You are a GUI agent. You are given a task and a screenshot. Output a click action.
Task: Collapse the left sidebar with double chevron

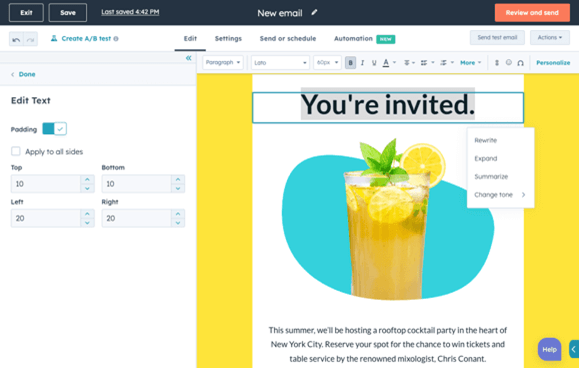click(188, 58)
